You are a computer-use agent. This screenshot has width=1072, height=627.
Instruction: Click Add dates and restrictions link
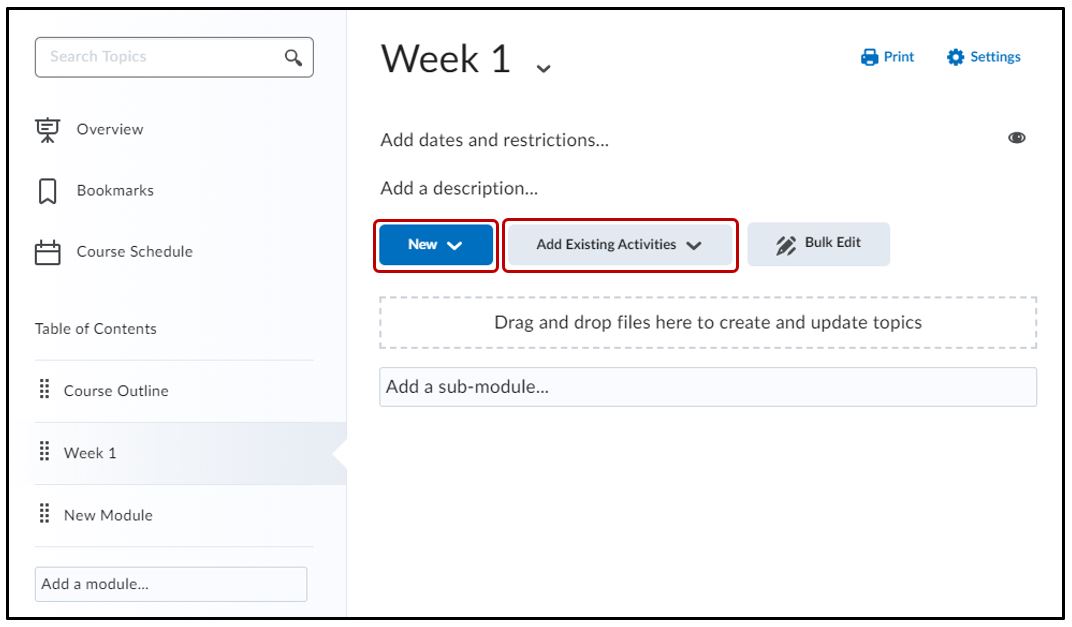point(494,141)
